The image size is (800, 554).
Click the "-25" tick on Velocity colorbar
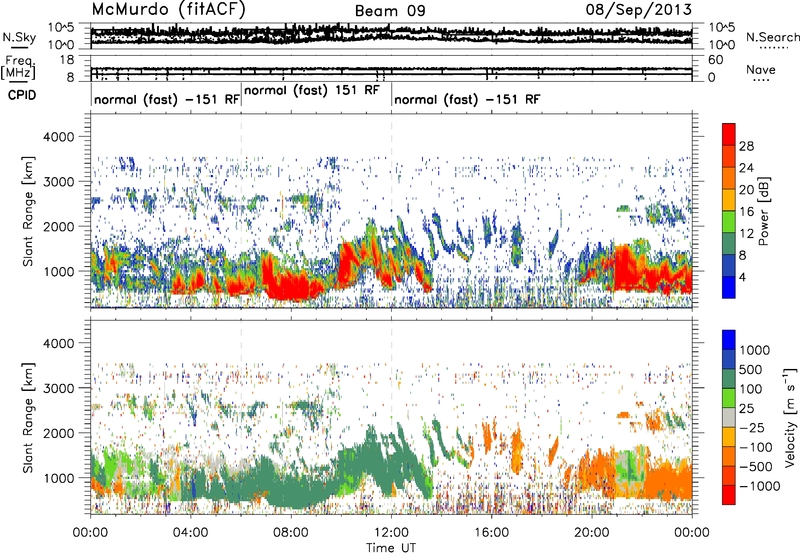pos(753,427)
